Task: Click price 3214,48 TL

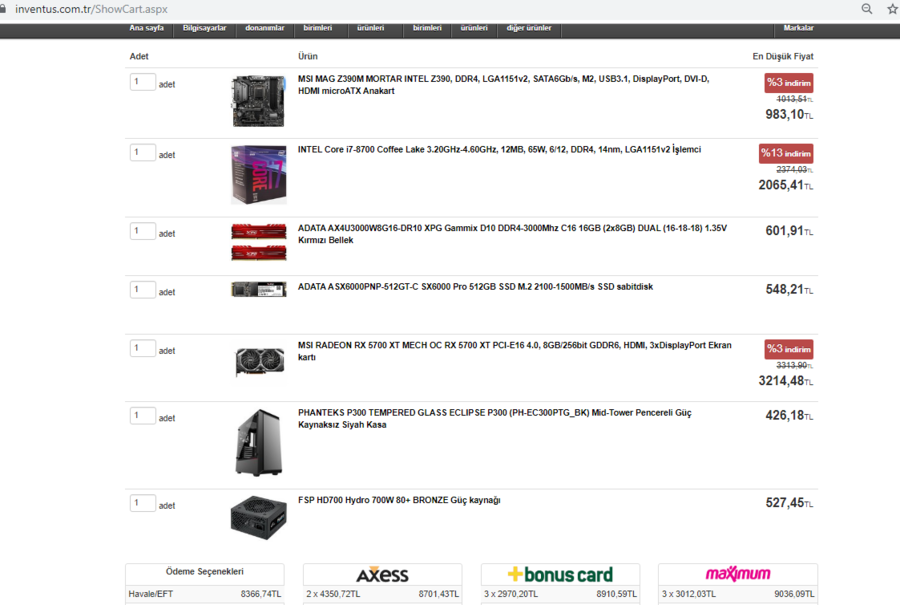Action: (786, 381)
